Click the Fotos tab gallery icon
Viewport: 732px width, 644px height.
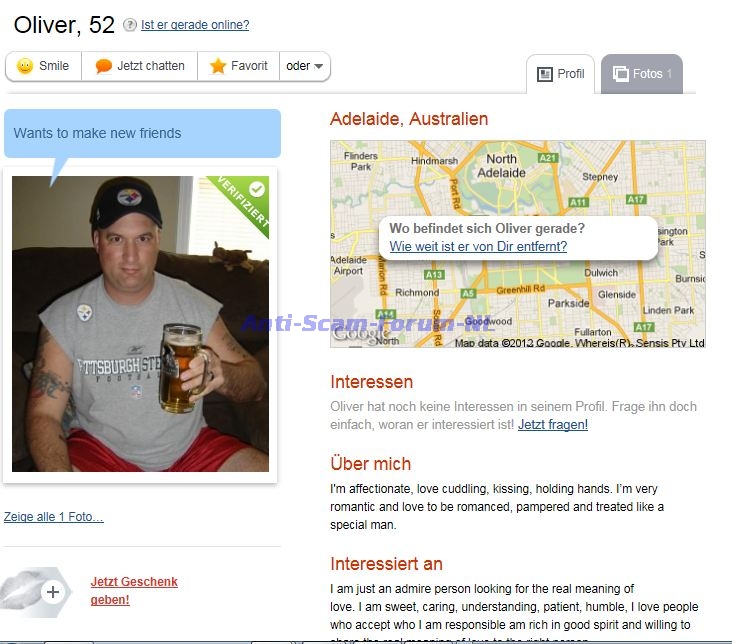coord(620,74)
